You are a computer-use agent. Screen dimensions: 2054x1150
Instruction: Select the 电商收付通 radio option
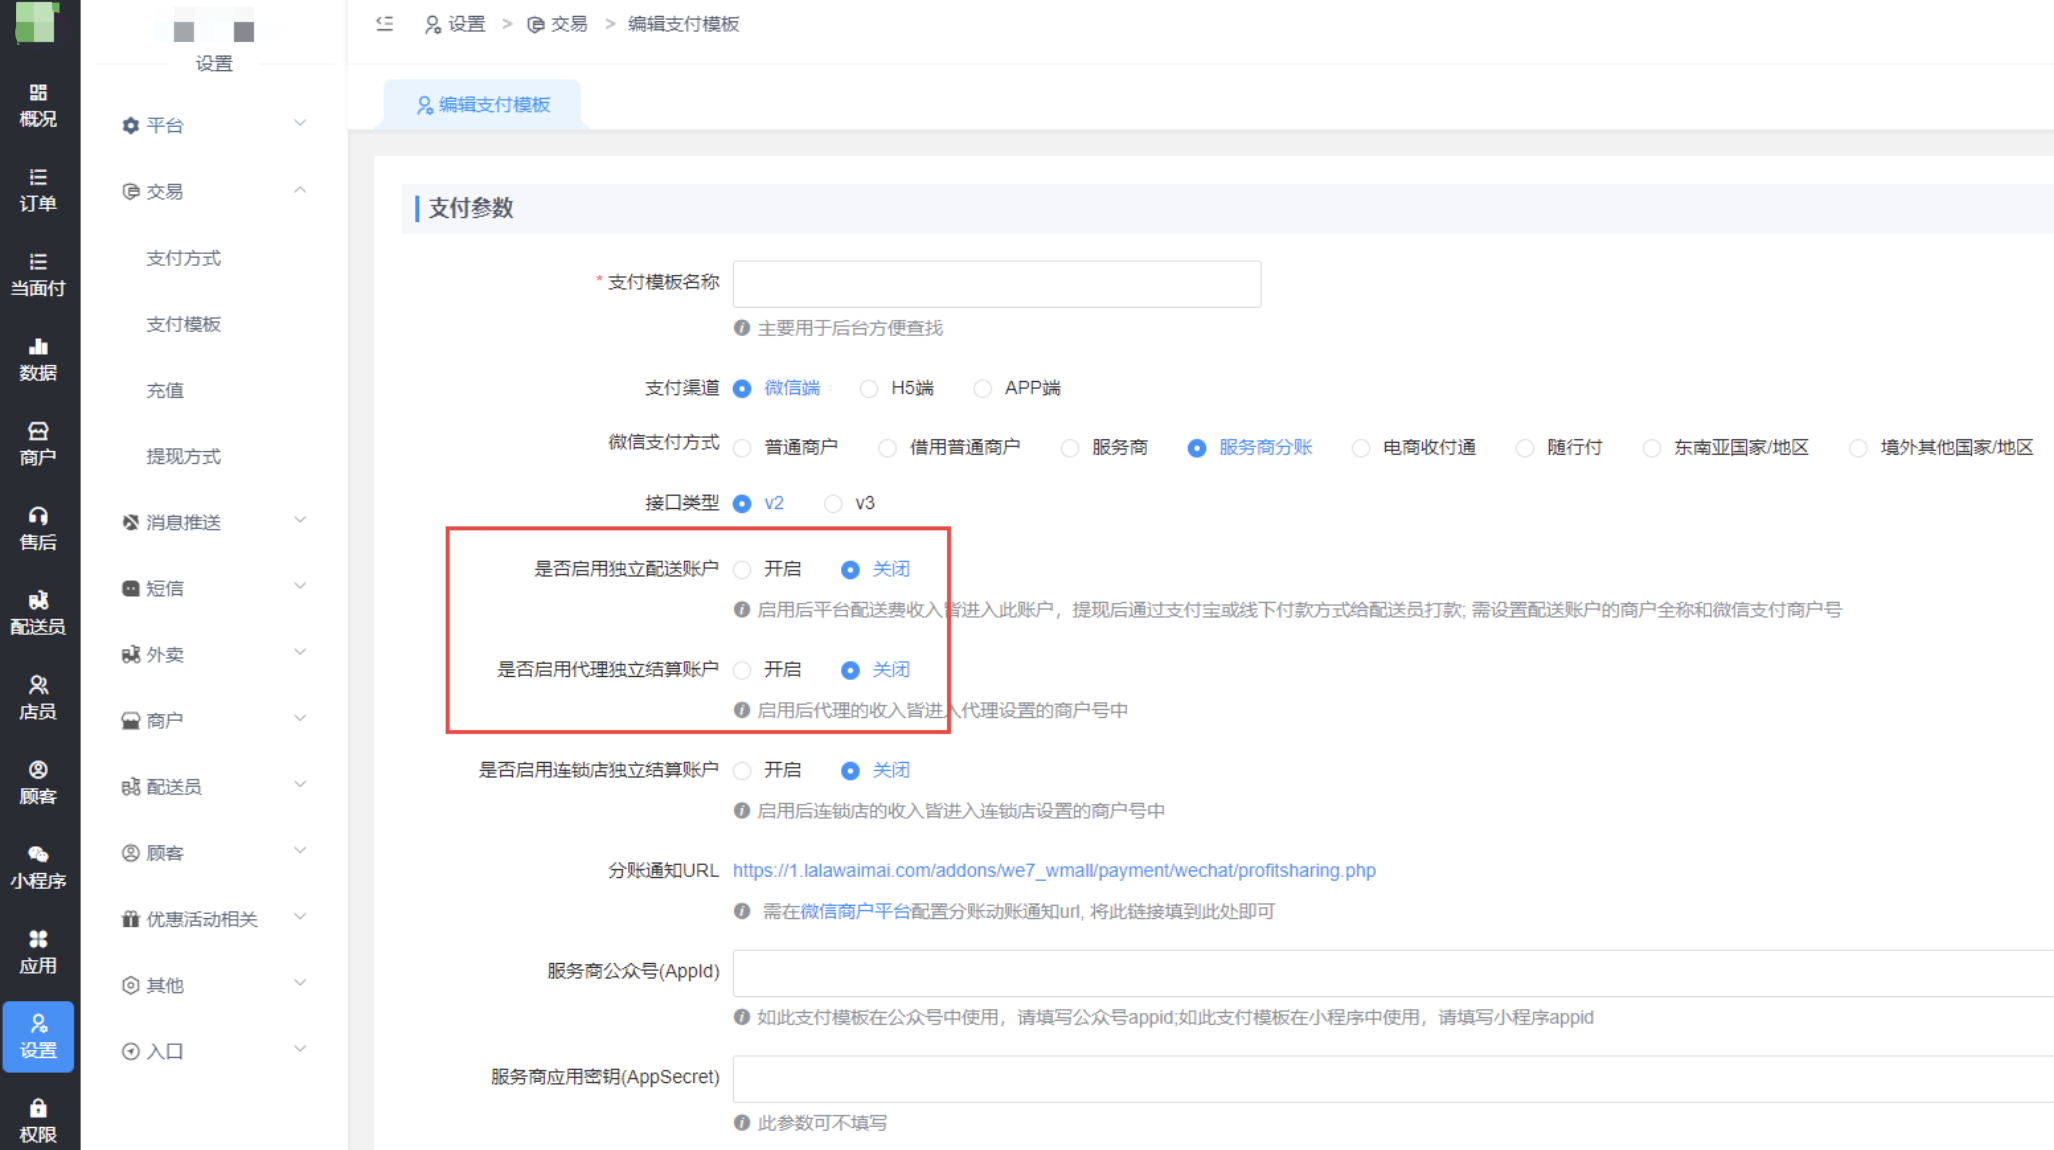click(x=1361, y=448)
